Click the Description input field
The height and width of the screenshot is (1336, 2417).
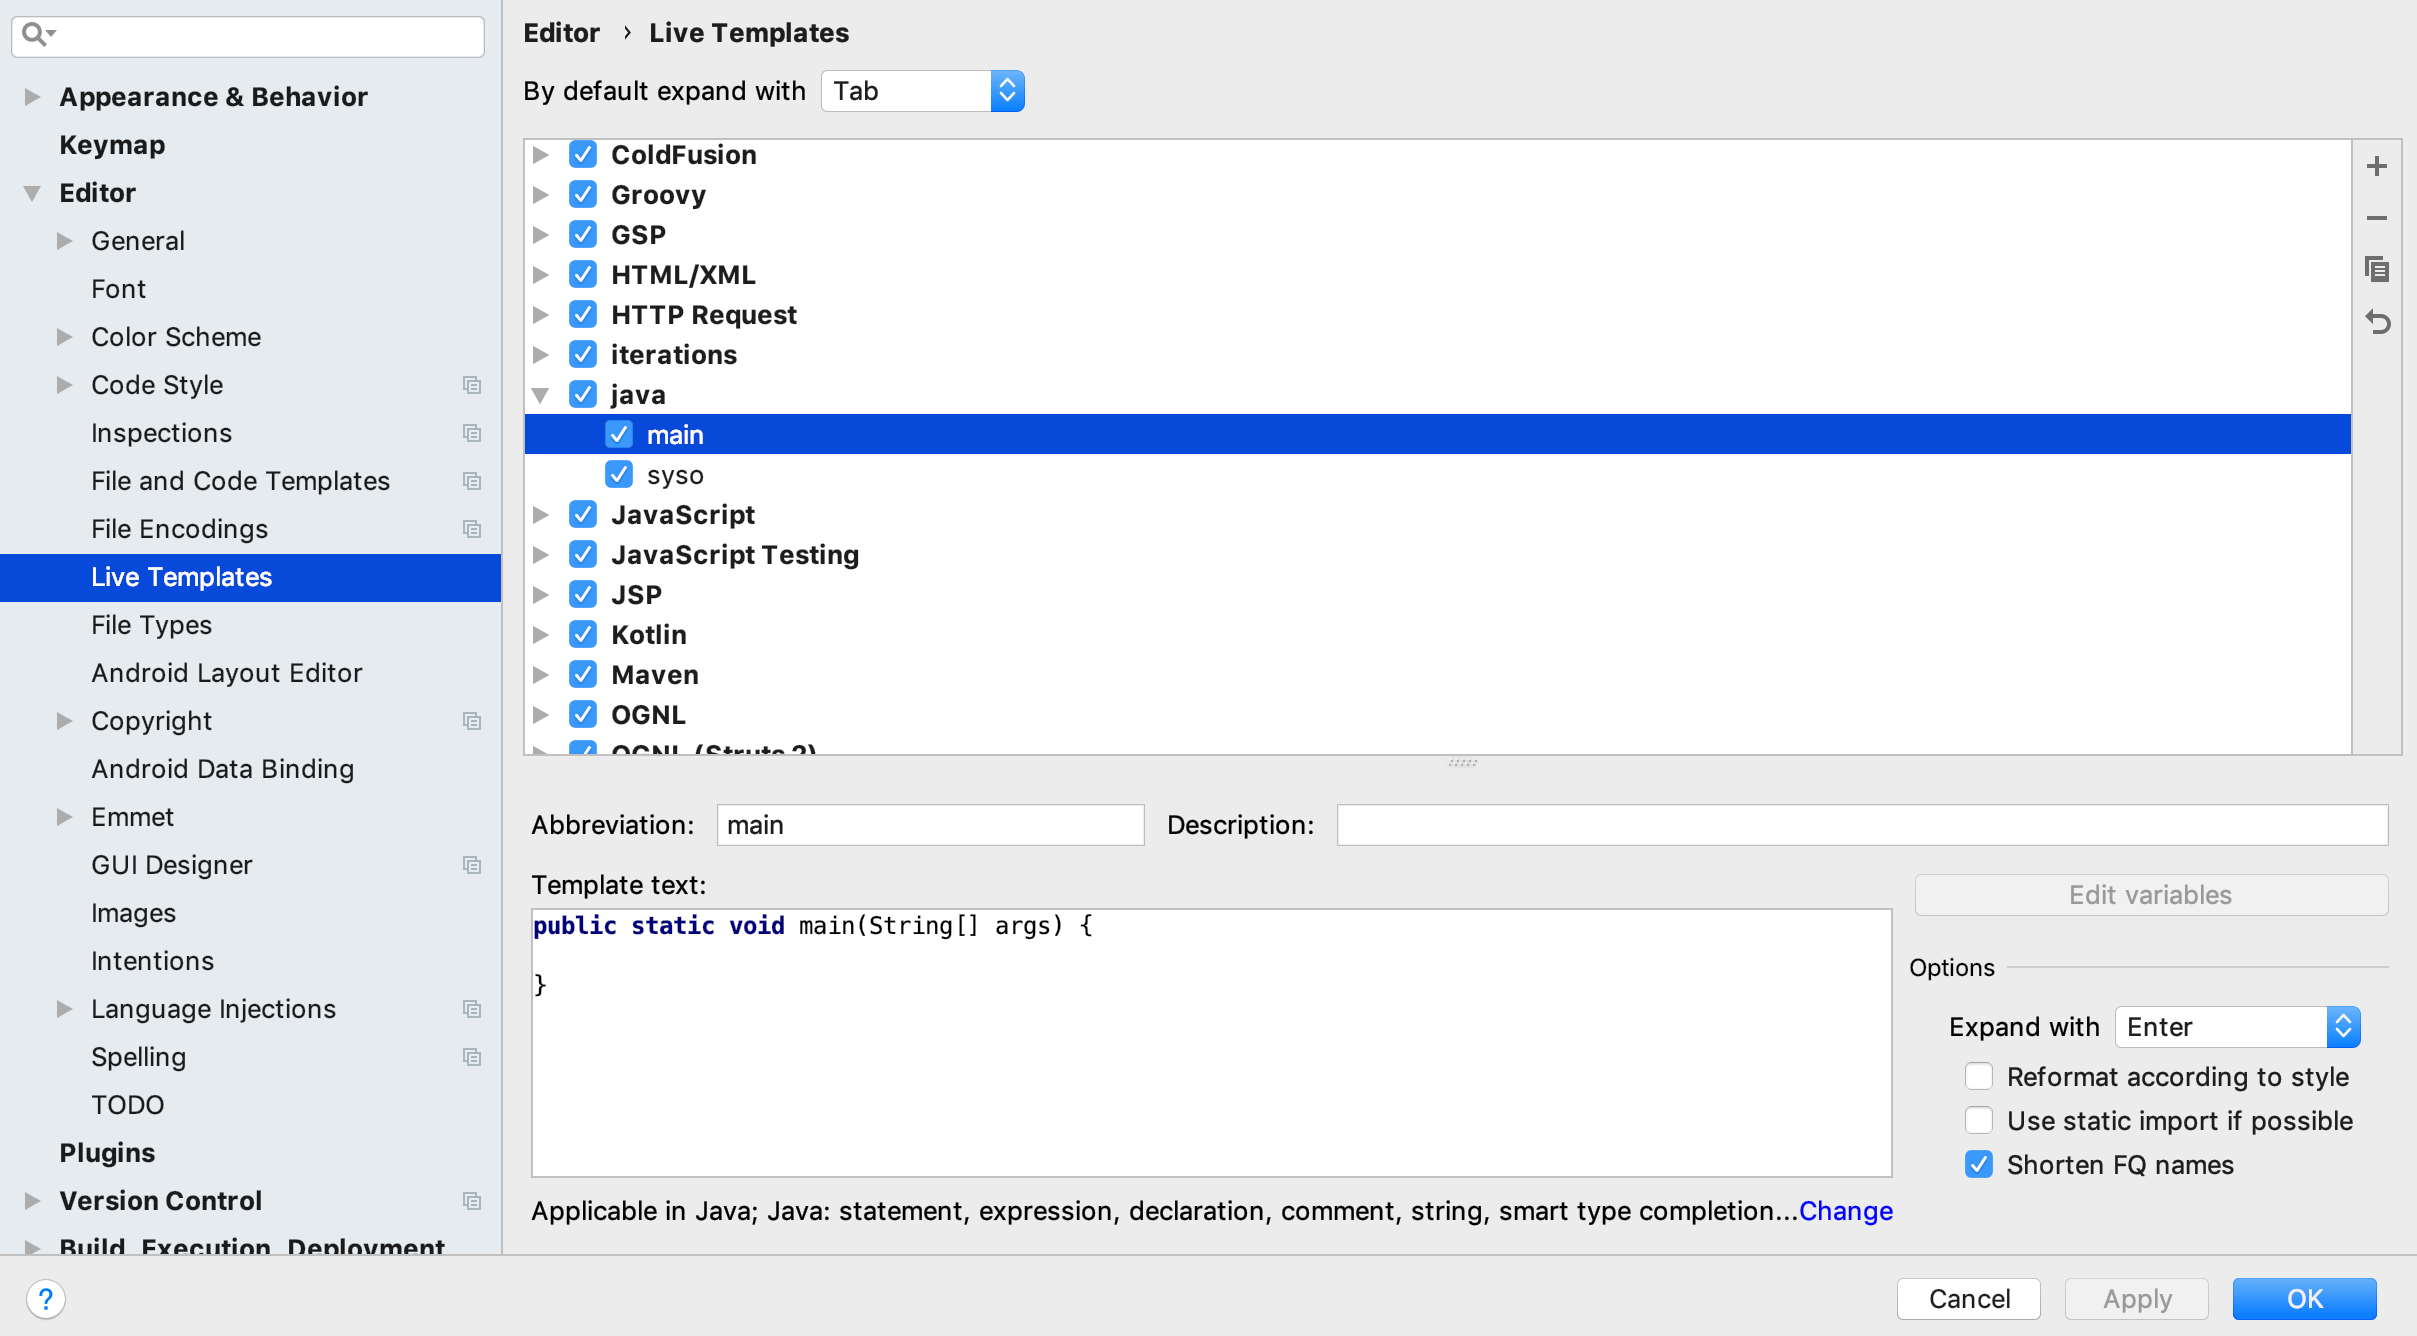(x=1862, y=825)
